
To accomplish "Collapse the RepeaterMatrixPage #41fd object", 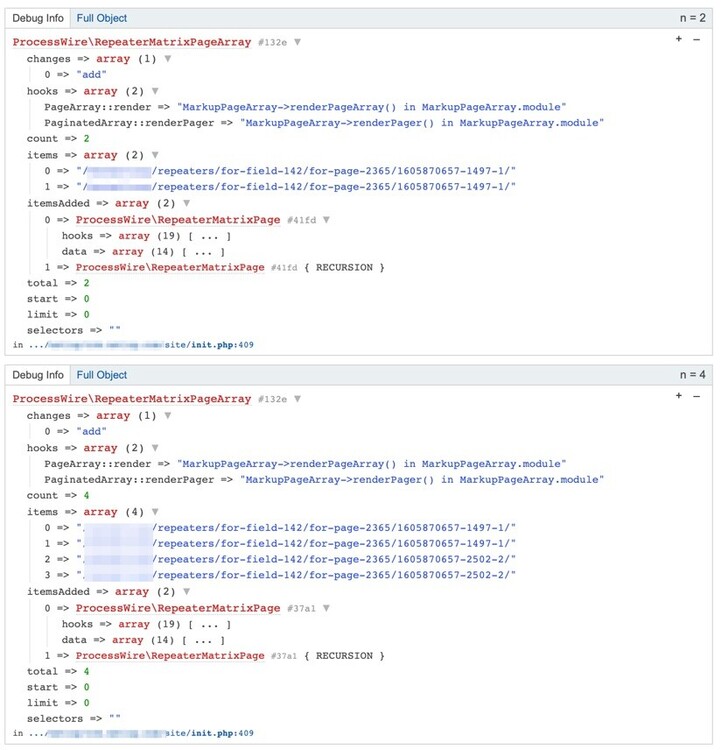I will click(326, 220).
